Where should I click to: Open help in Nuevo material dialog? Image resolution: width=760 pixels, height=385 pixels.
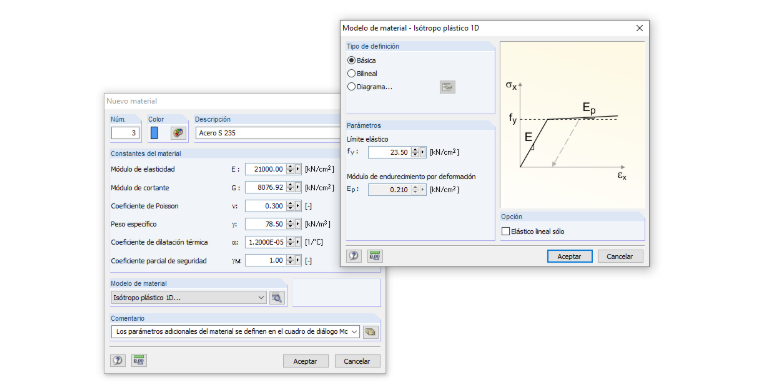tap(118, 361)
